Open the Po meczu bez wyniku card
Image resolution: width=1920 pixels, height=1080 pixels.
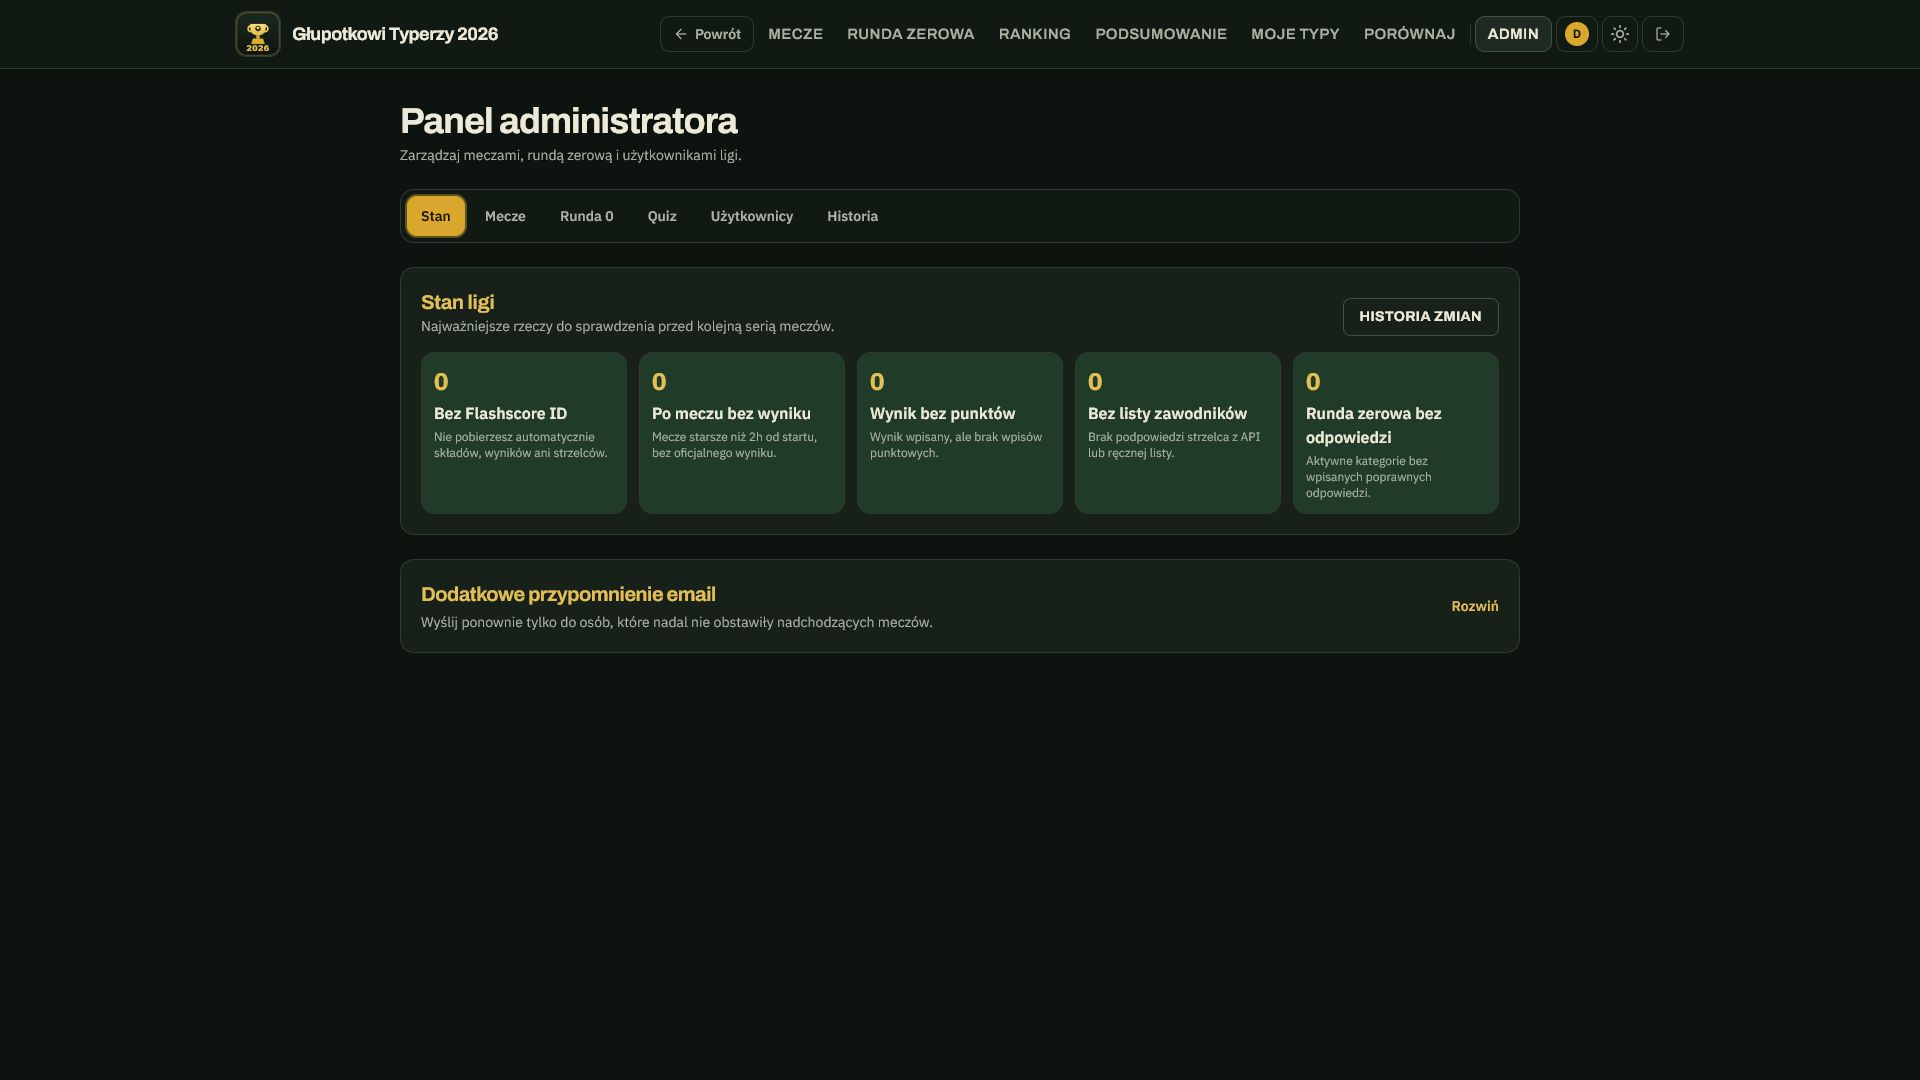742,433
